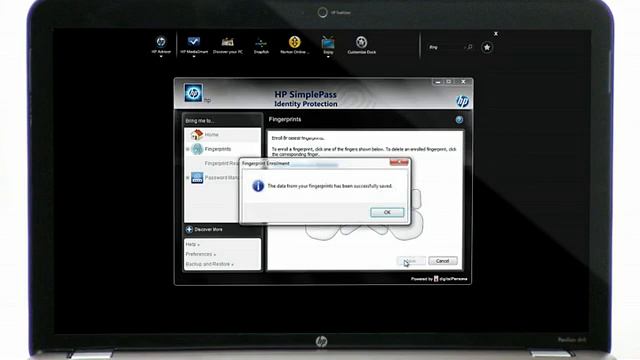640x360 pixels.
Task: Click the Password Manager icon
Action: [x=197, y=178]
